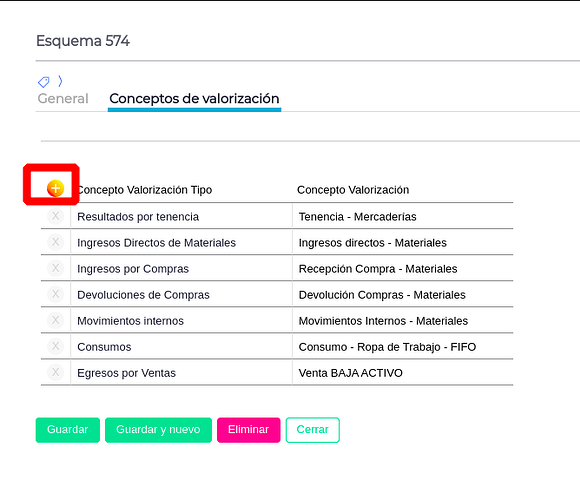Viewport: 580px width, 500px height.
Task: Switch to the General tab
Action: (x=63, y=99)
